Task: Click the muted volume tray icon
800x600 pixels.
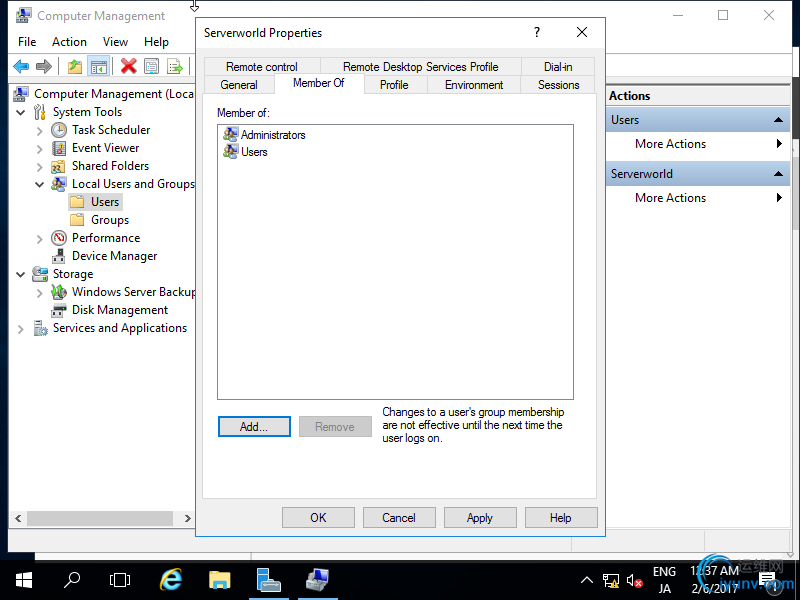Action: point(635,581)
